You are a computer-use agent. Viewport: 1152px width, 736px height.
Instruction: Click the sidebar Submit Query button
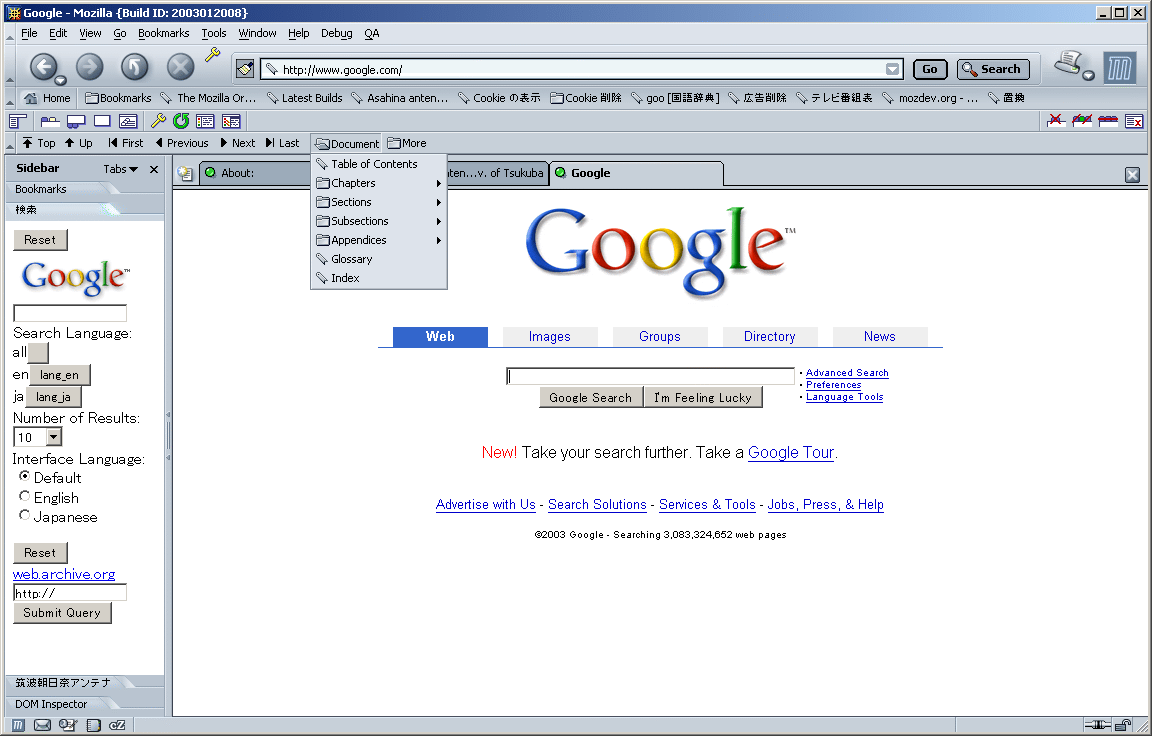coord(62,613)
